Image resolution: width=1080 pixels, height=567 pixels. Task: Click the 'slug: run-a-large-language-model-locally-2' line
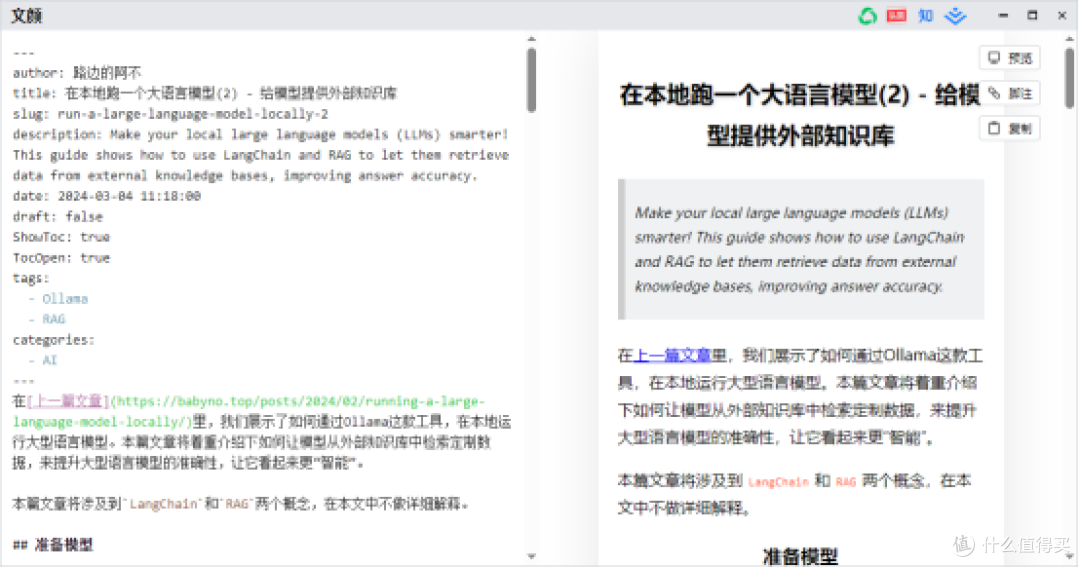(170, 114)
